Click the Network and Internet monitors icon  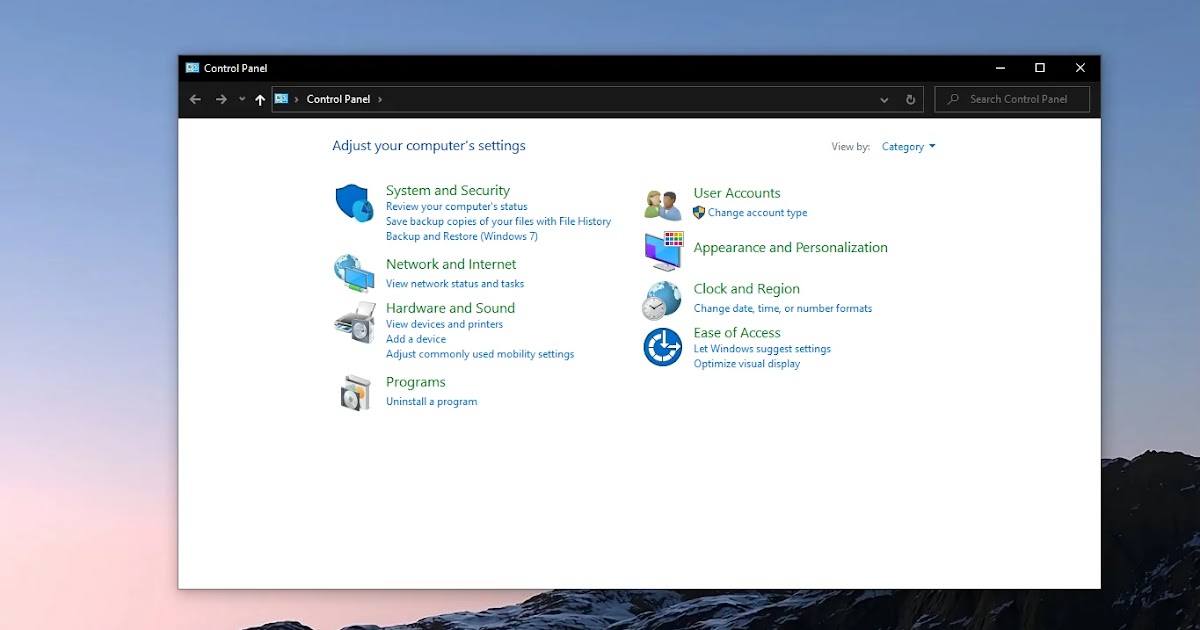354,271
